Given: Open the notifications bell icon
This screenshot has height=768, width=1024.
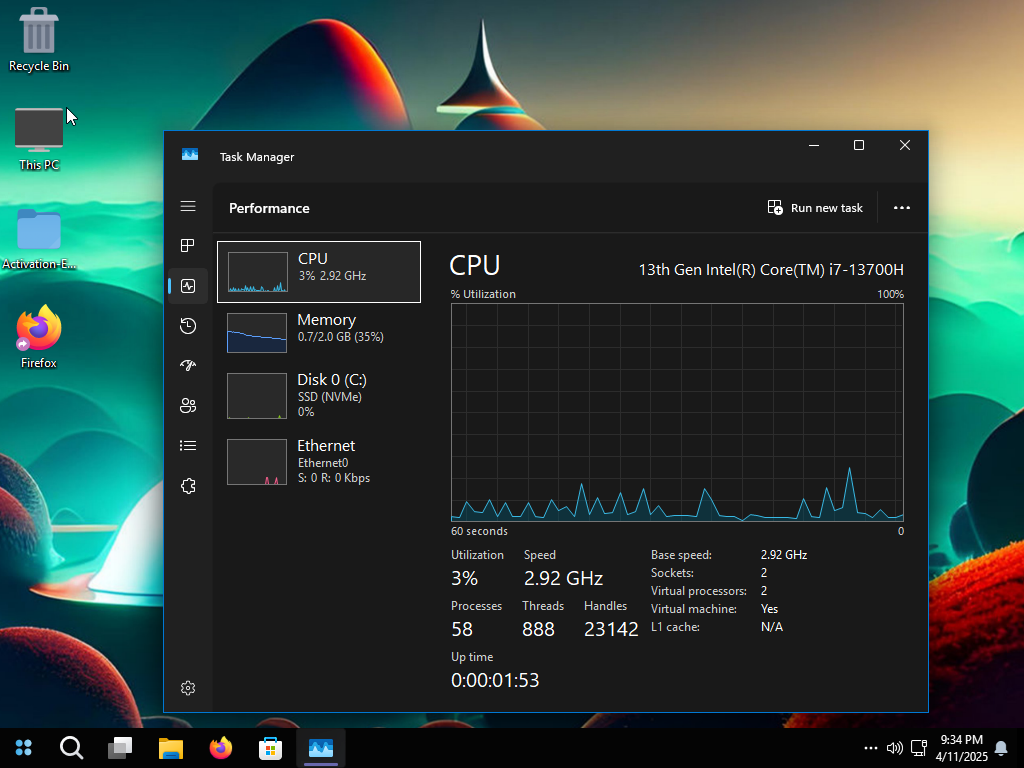Looking at the screenshot, I should (1000, 748).
